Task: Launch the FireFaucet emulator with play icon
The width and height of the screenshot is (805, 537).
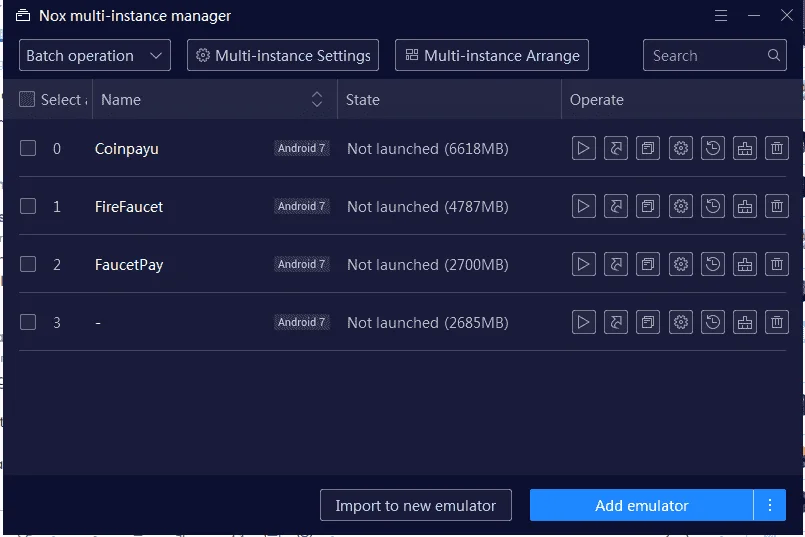Action: [x=584, y=206]
